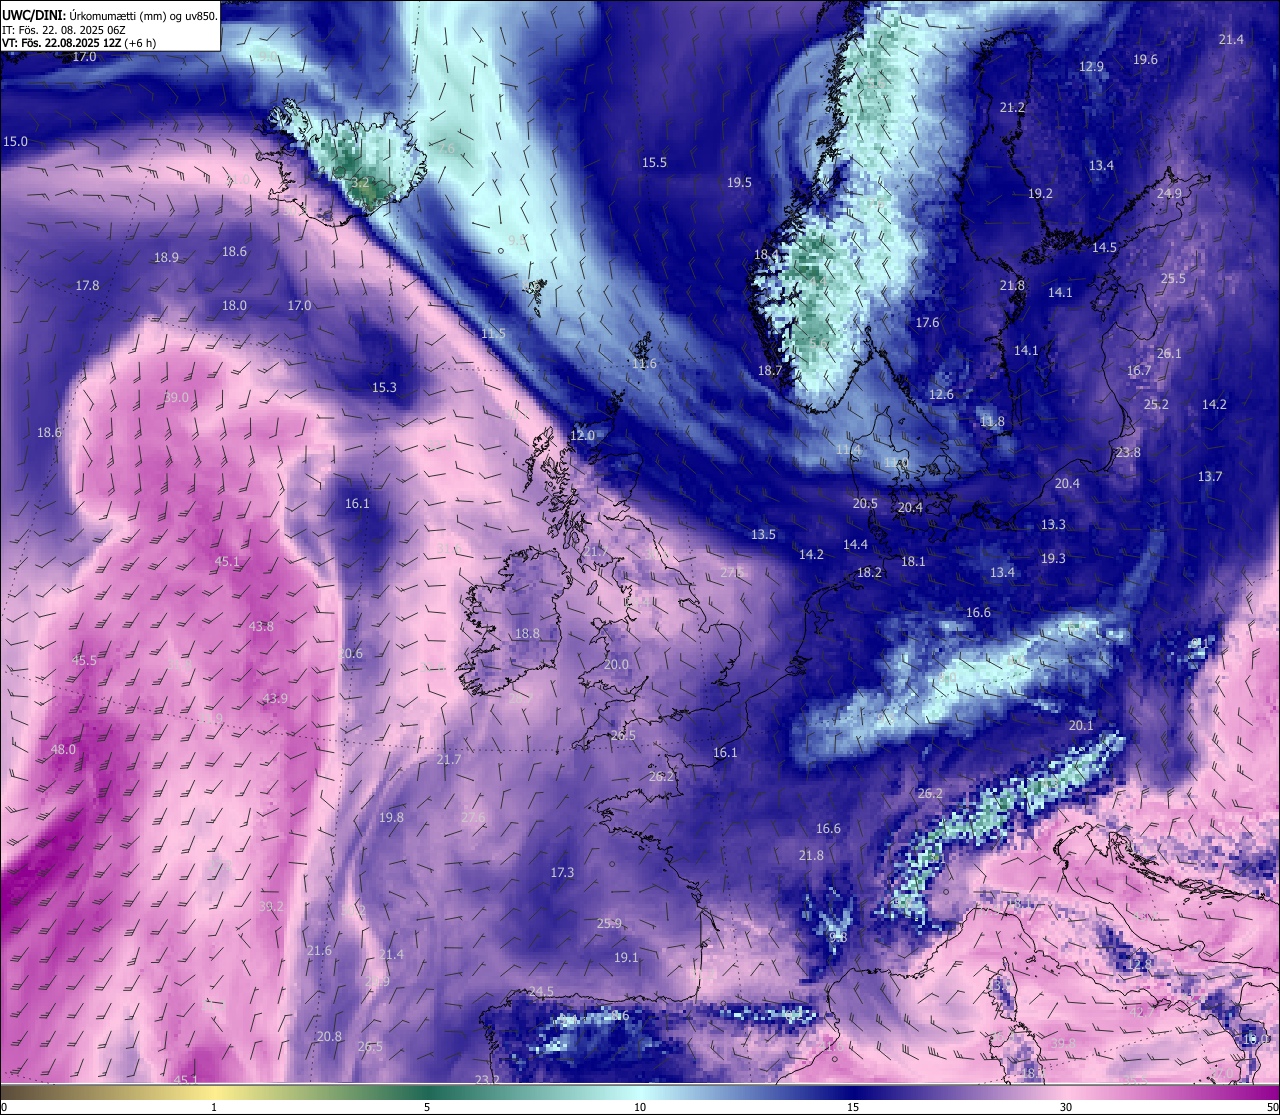1280x1115 pixels.
Task: Click the map value 12.6
Action: click(941, 395)
